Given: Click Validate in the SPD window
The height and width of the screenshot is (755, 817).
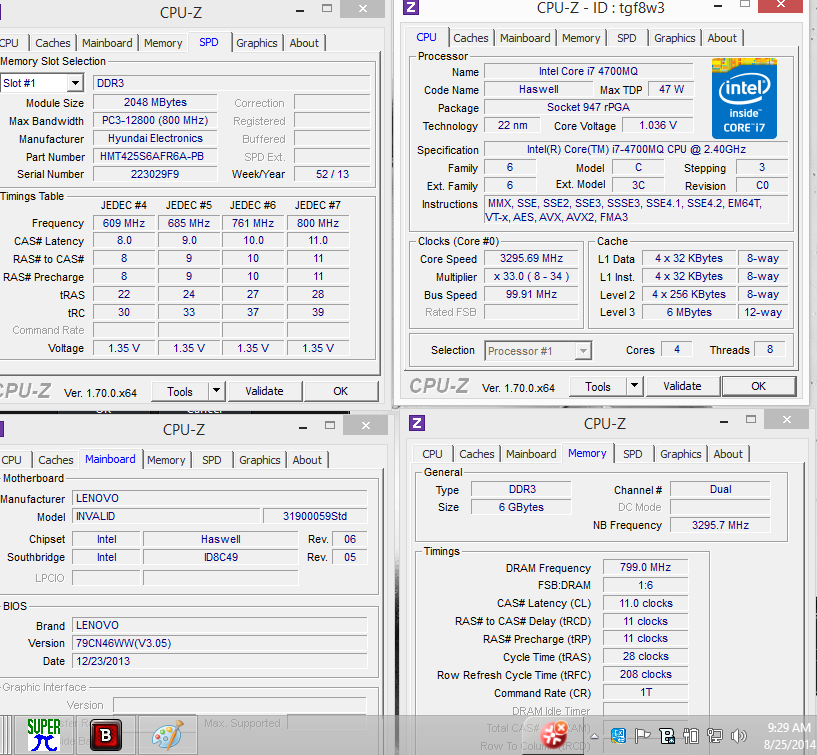Looking at the screenshot, I should (x=264, y=391).
